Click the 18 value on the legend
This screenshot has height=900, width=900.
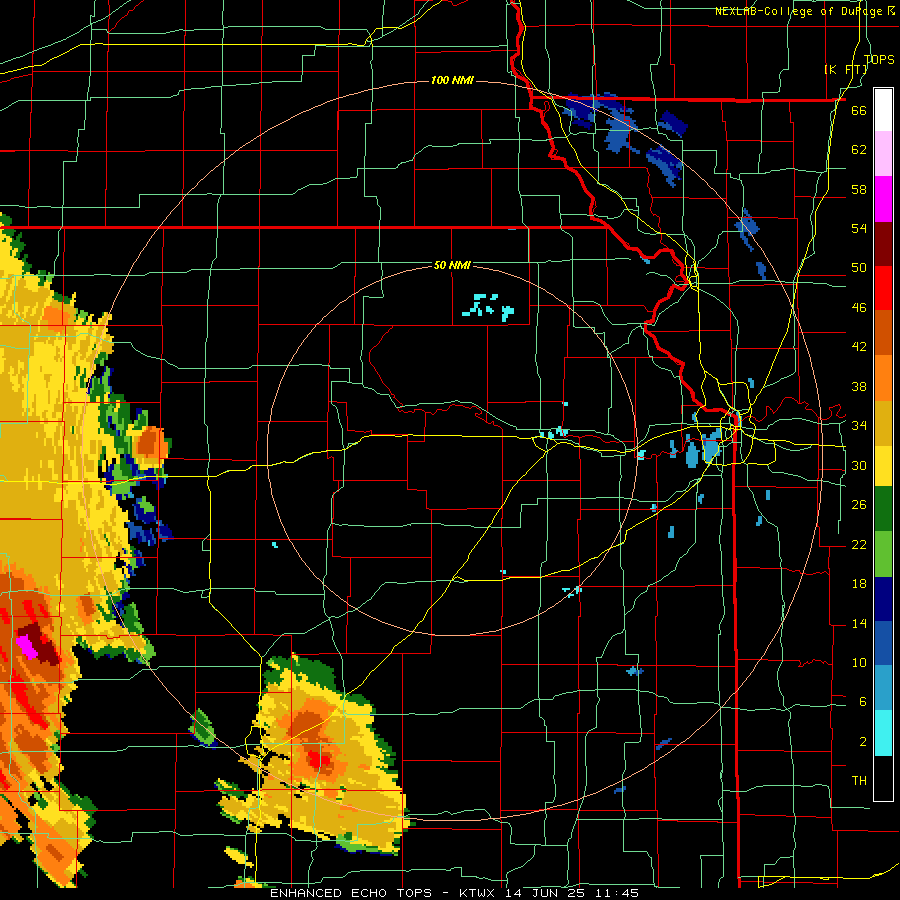[x=859, y=584]
